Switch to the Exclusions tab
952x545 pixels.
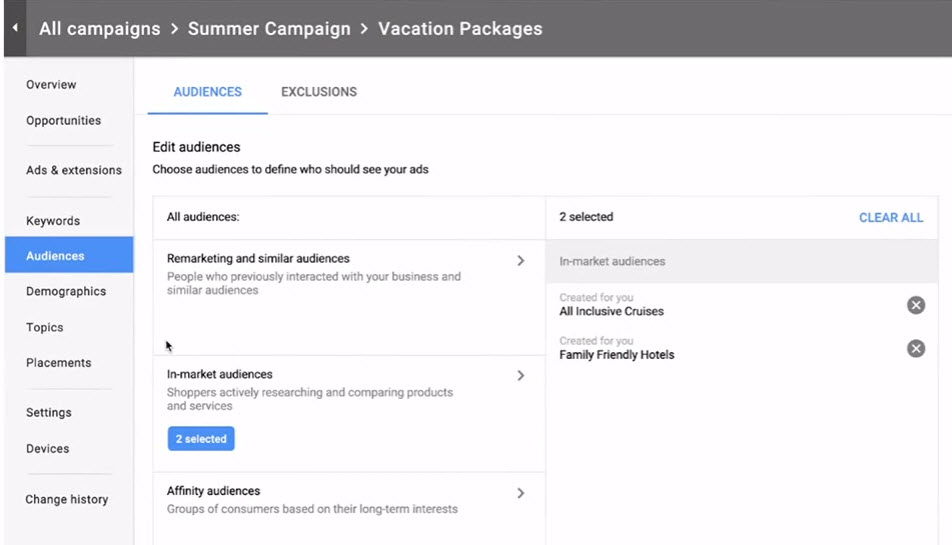(x=319, y=92)
